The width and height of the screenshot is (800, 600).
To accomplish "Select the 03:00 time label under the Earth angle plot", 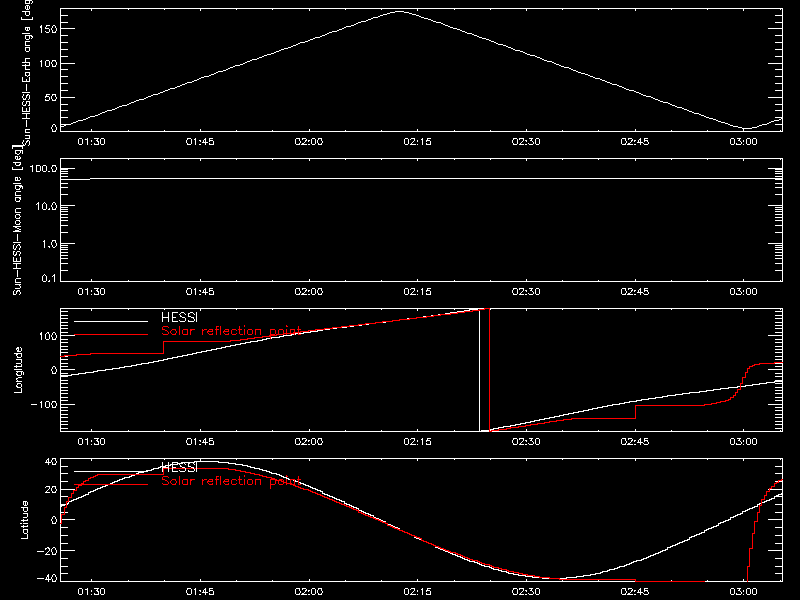I will click(x=743, y=141).
